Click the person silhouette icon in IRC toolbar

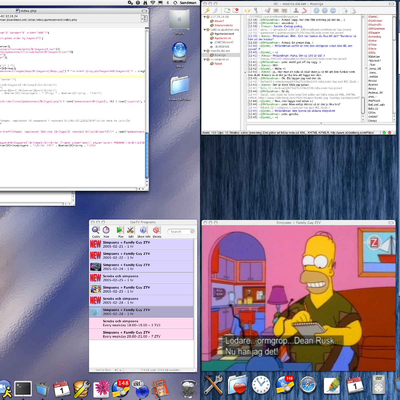296,11
